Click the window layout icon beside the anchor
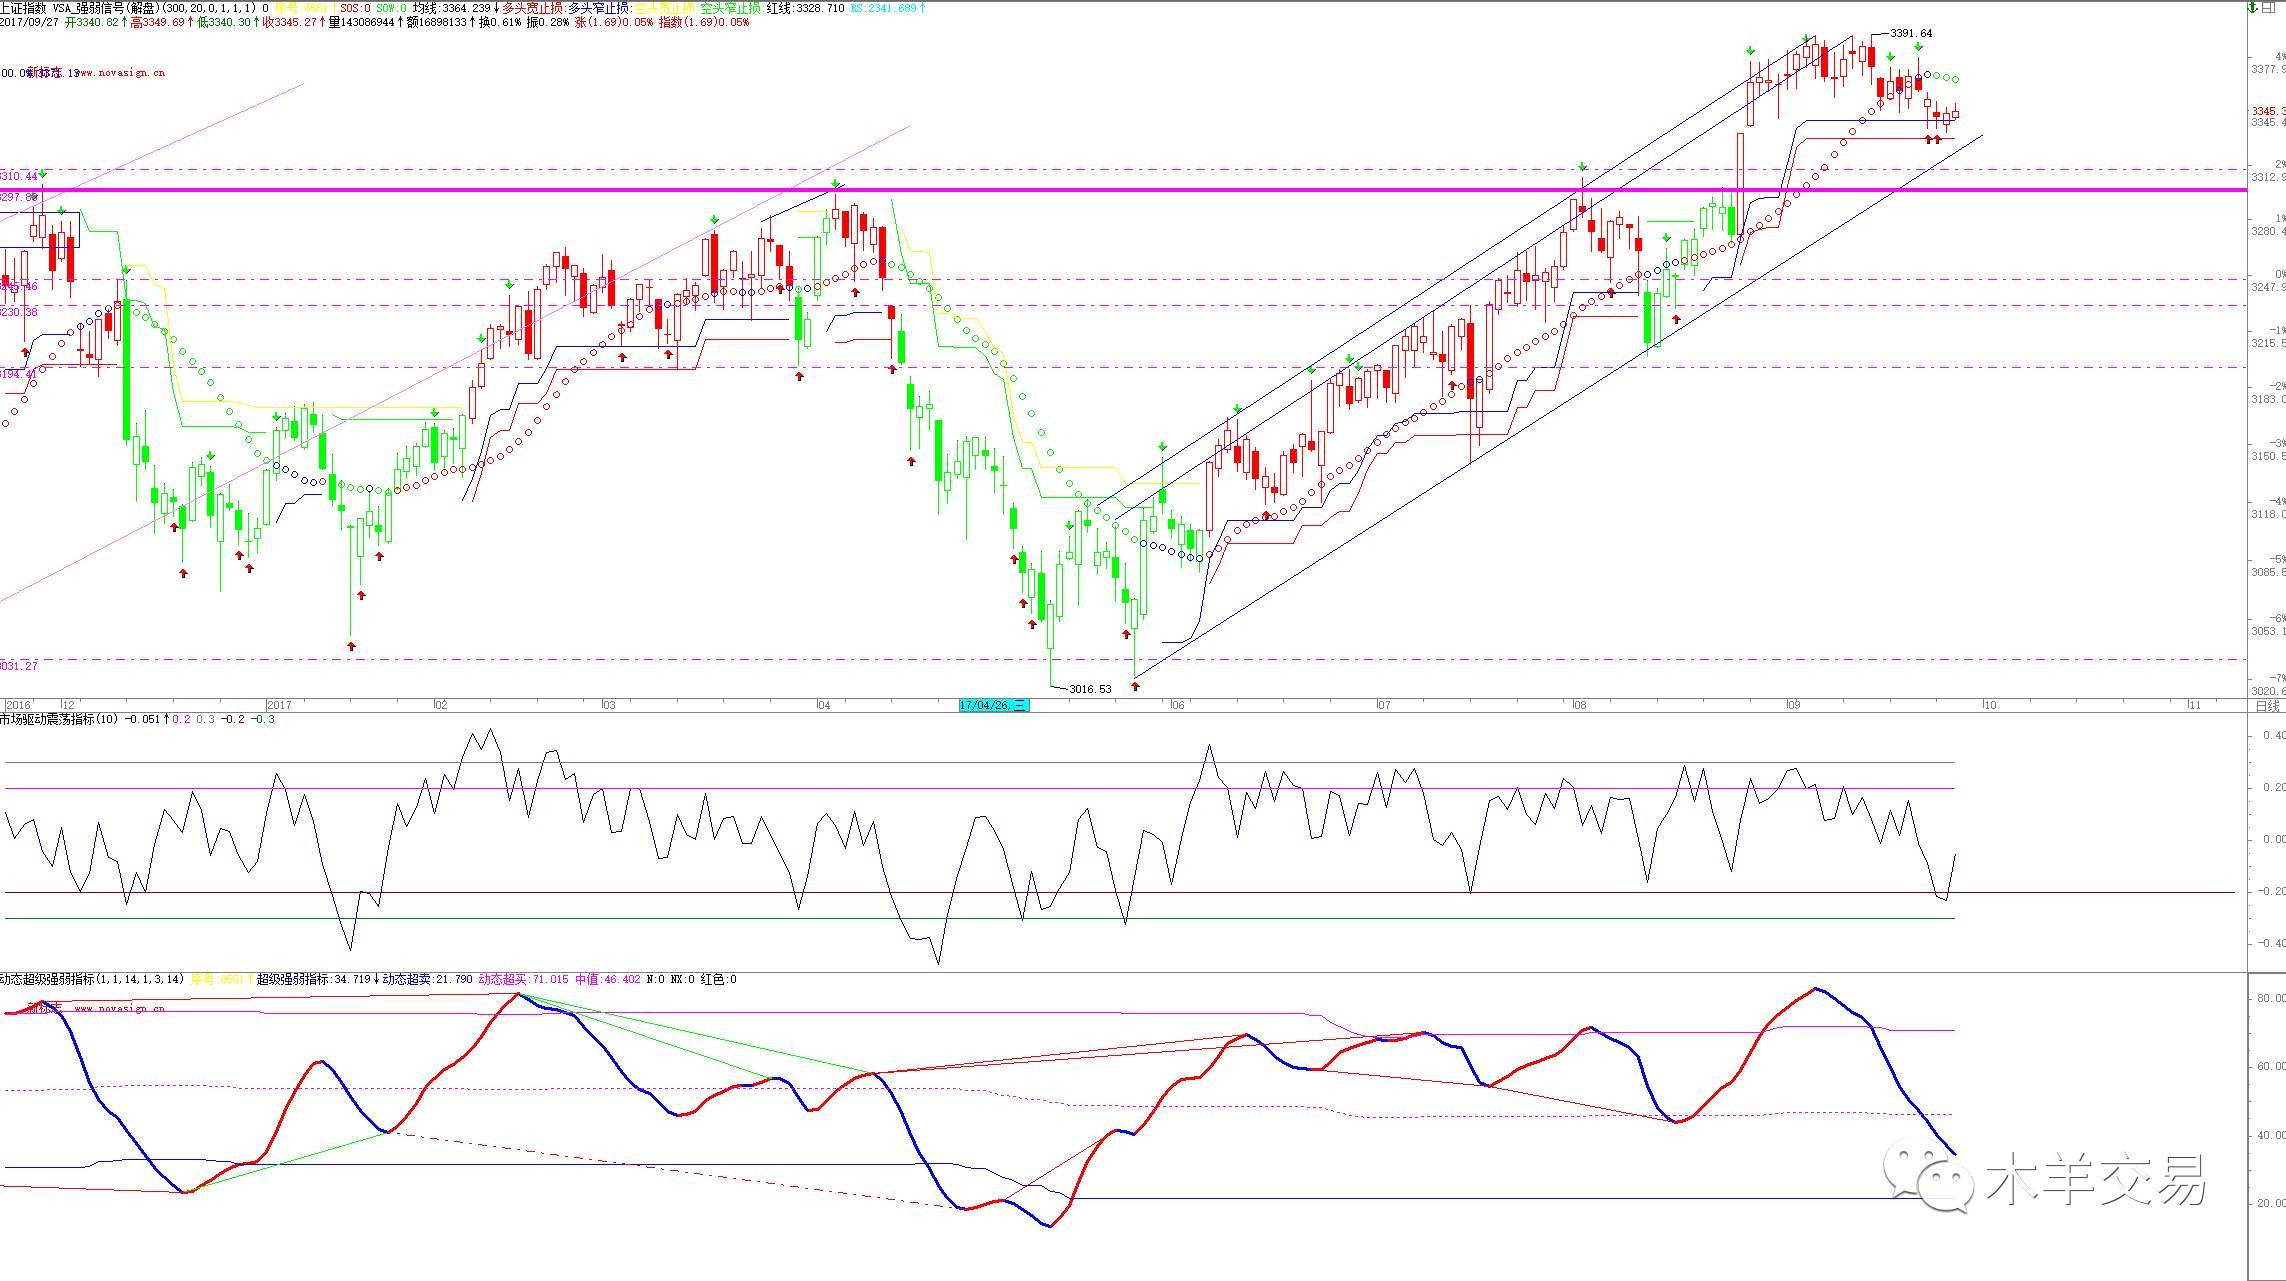This screenshot has width=2286, height=1281. [2269, 7]
